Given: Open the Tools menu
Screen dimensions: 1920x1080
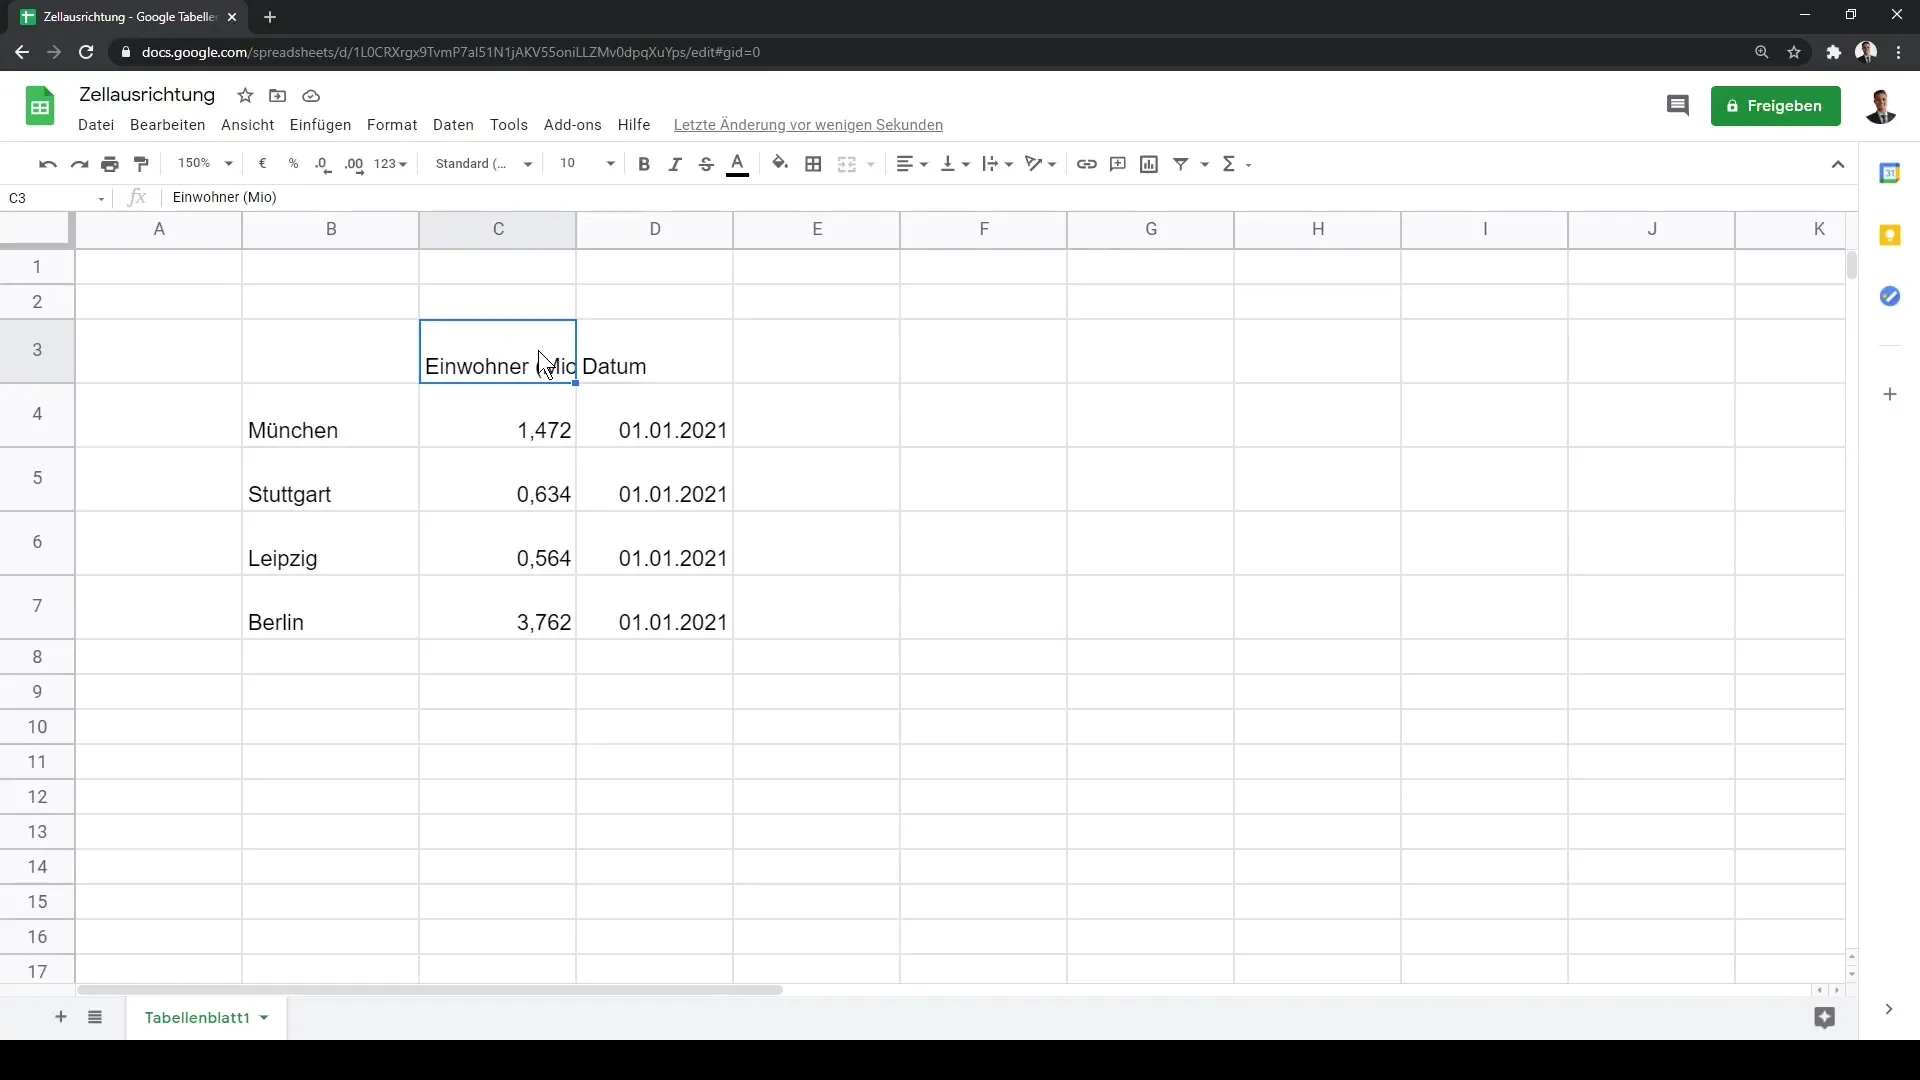Looking at the screenshot, I should 509,125.
